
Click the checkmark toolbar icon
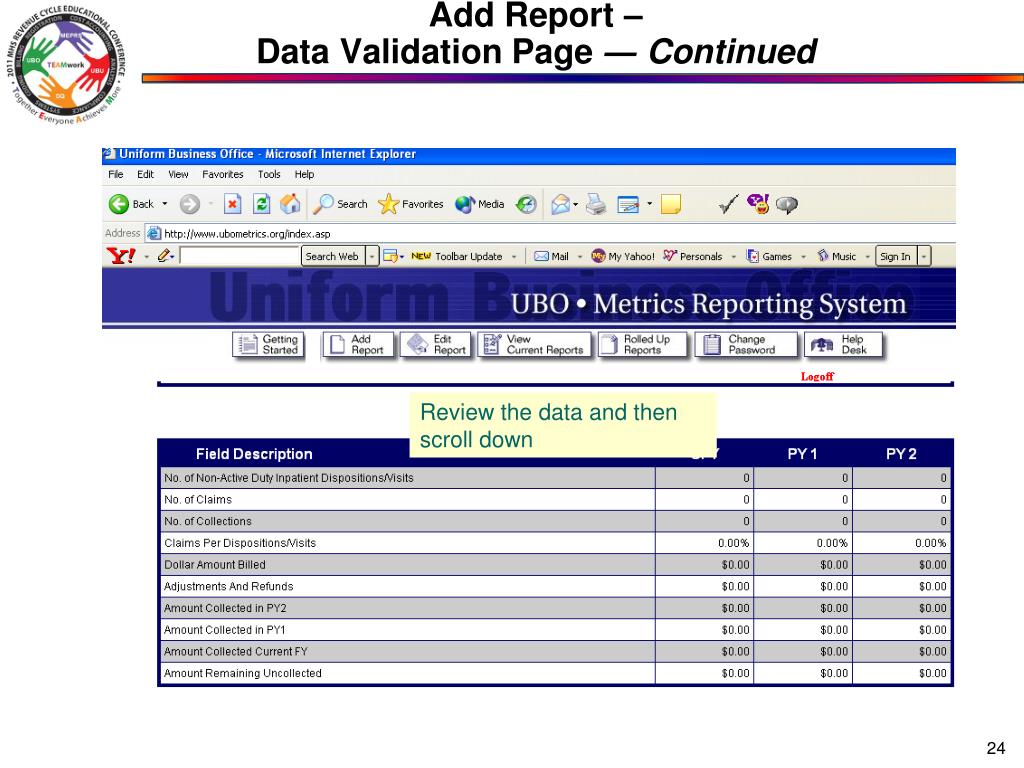(728, 204)
